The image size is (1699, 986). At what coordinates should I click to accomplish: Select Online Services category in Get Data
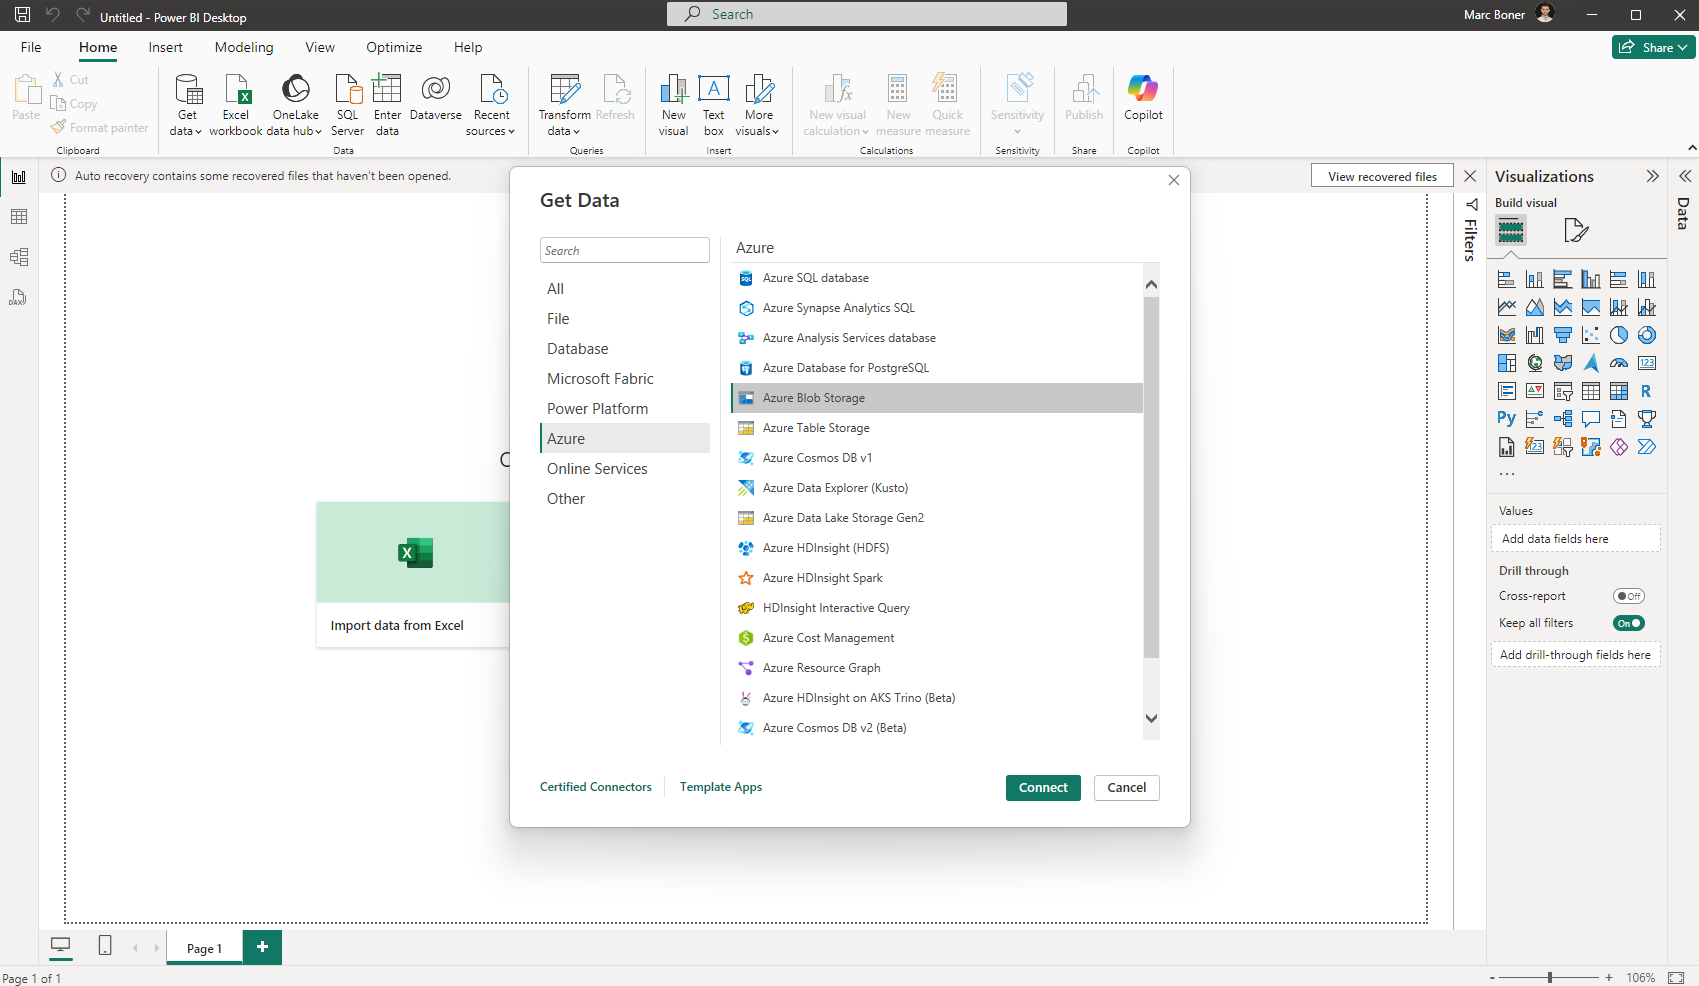[597, 469]
